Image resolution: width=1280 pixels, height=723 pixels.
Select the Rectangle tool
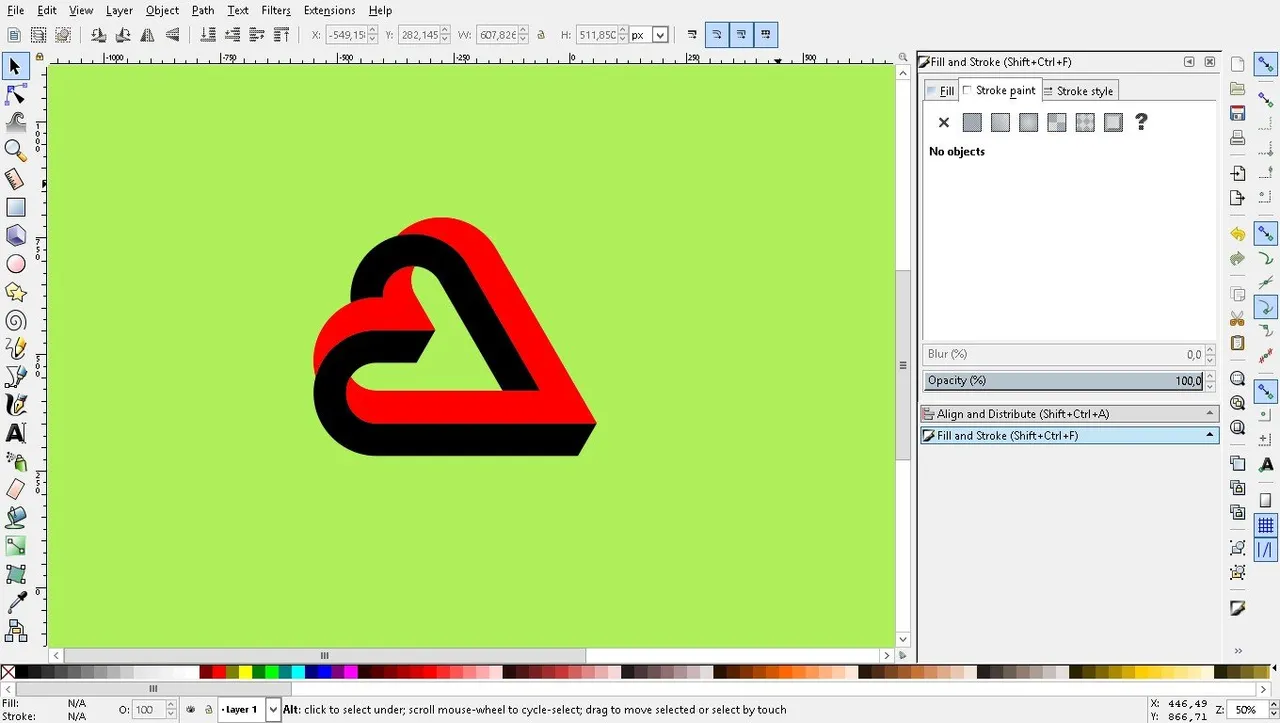coord(16,207)
